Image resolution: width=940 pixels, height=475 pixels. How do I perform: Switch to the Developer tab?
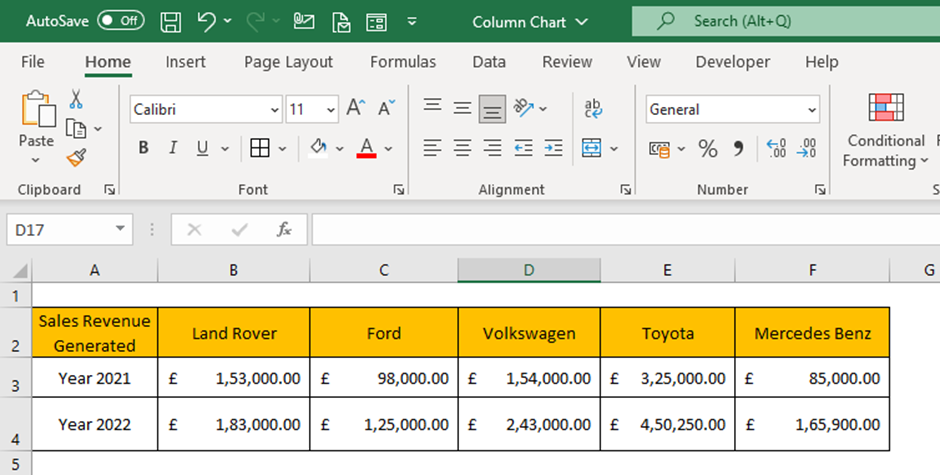[733, 62]
